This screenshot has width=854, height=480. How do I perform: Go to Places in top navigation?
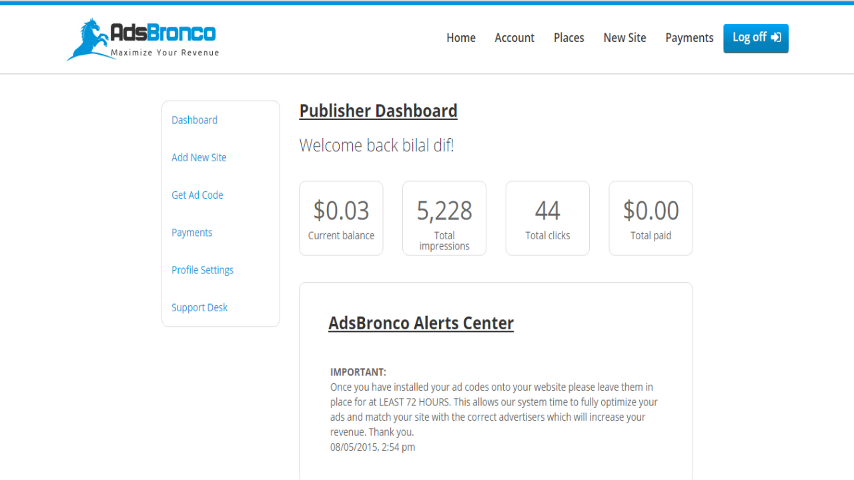click(x=569, y=38)
